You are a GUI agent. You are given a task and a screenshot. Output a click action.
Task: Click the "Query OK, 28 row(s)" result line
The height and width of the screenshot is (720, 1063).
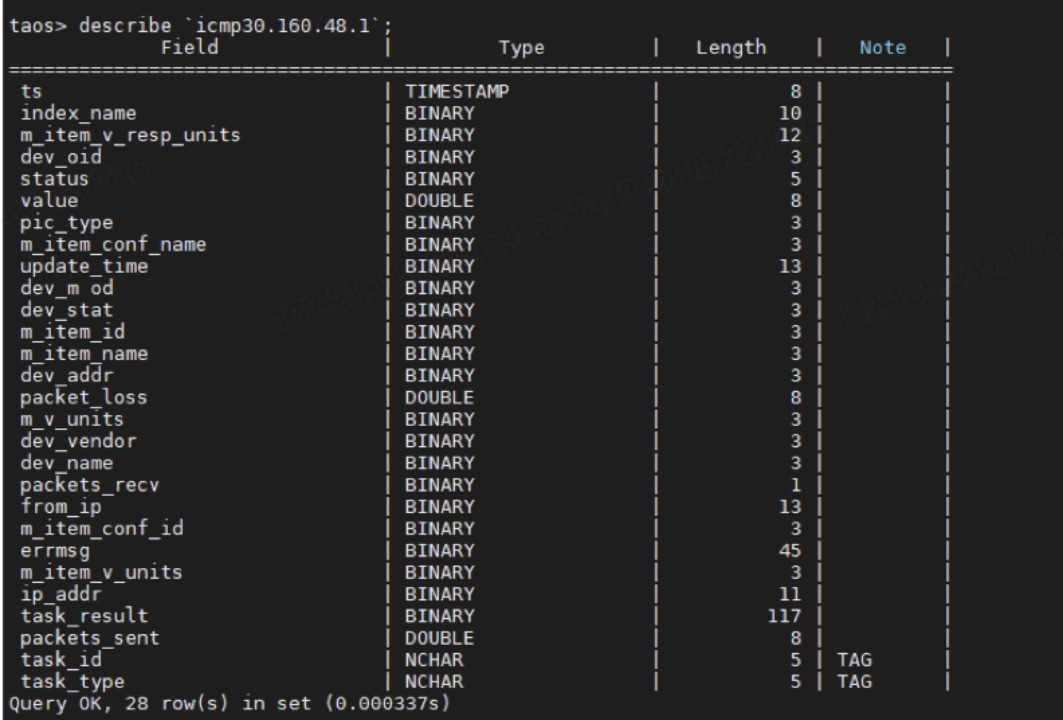(230, 704)
